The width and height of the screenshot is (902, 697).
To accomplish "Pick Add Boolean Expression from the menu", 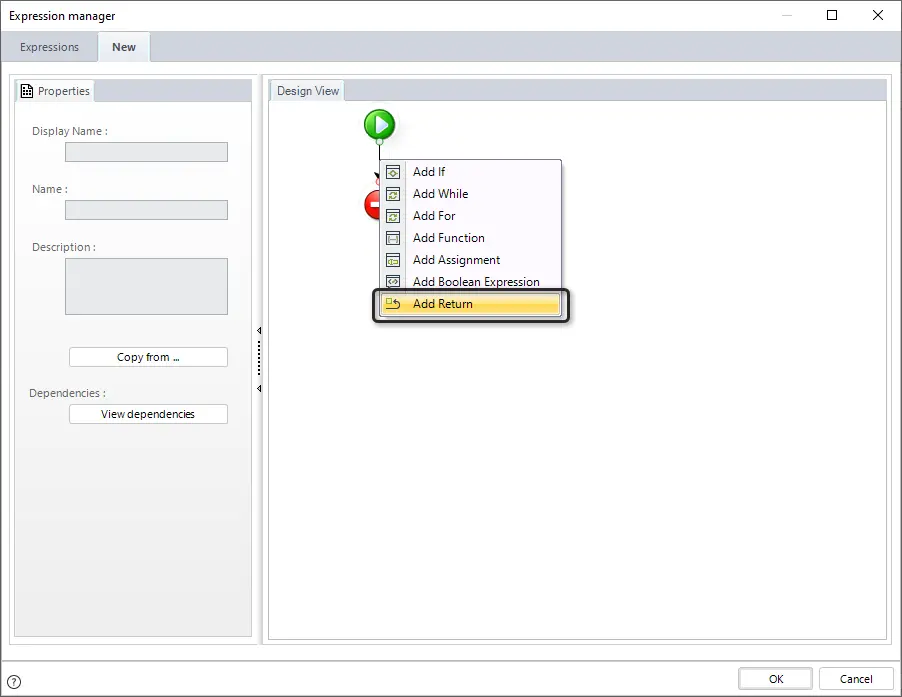I will tap(470, 282).
